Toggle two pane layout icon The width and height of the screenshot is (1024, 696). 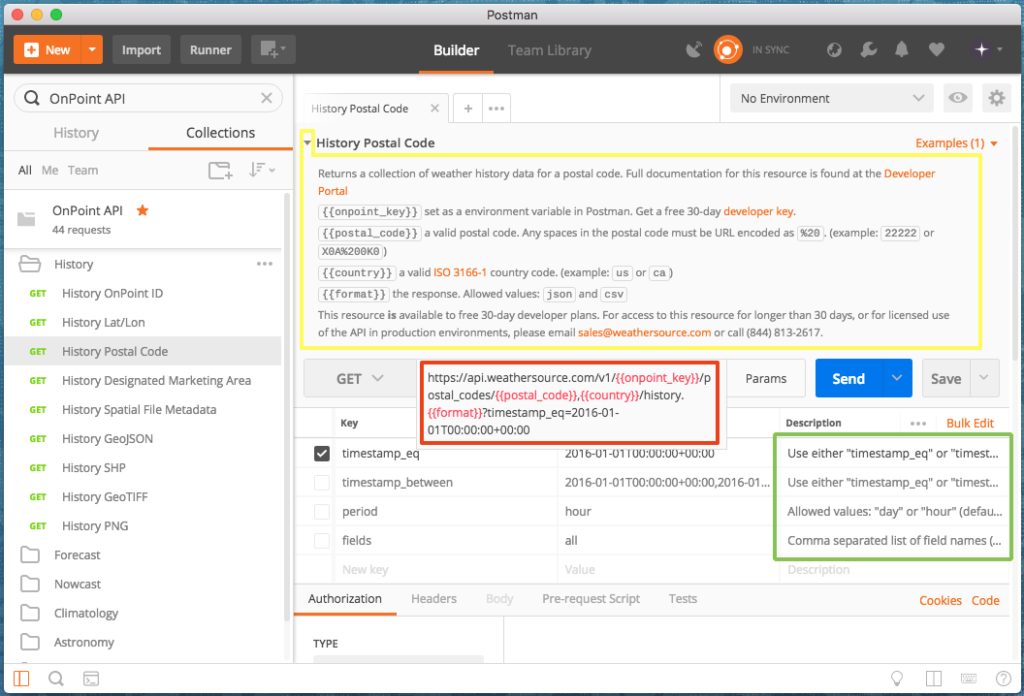934,679
